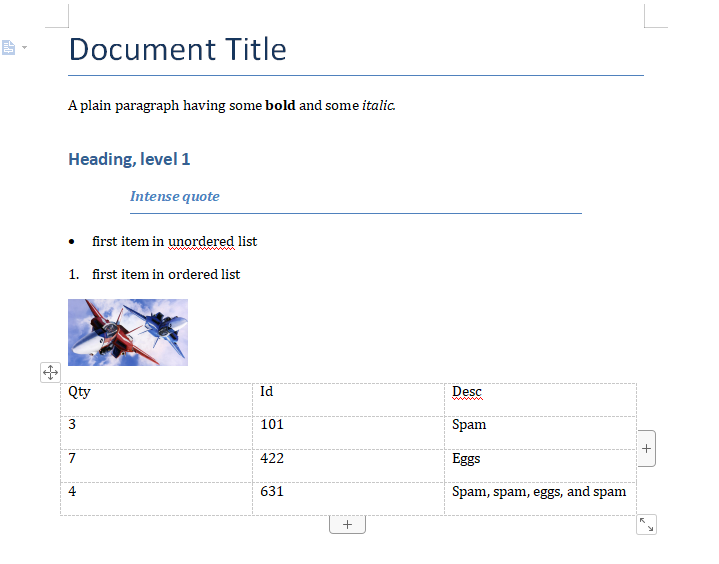Click the table cell containing 422
The height and width of the screenshot is (564, 719).
tap(348, 466)
